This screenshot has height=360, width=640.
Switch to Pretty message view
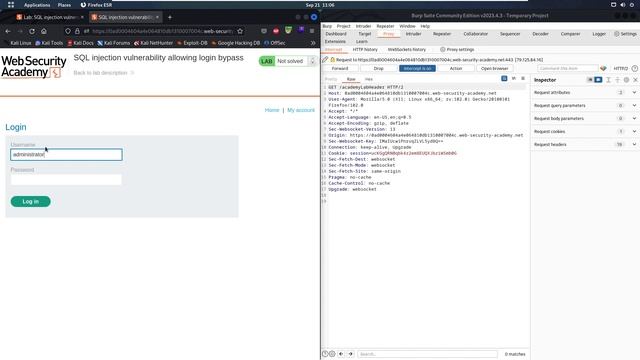331,79
